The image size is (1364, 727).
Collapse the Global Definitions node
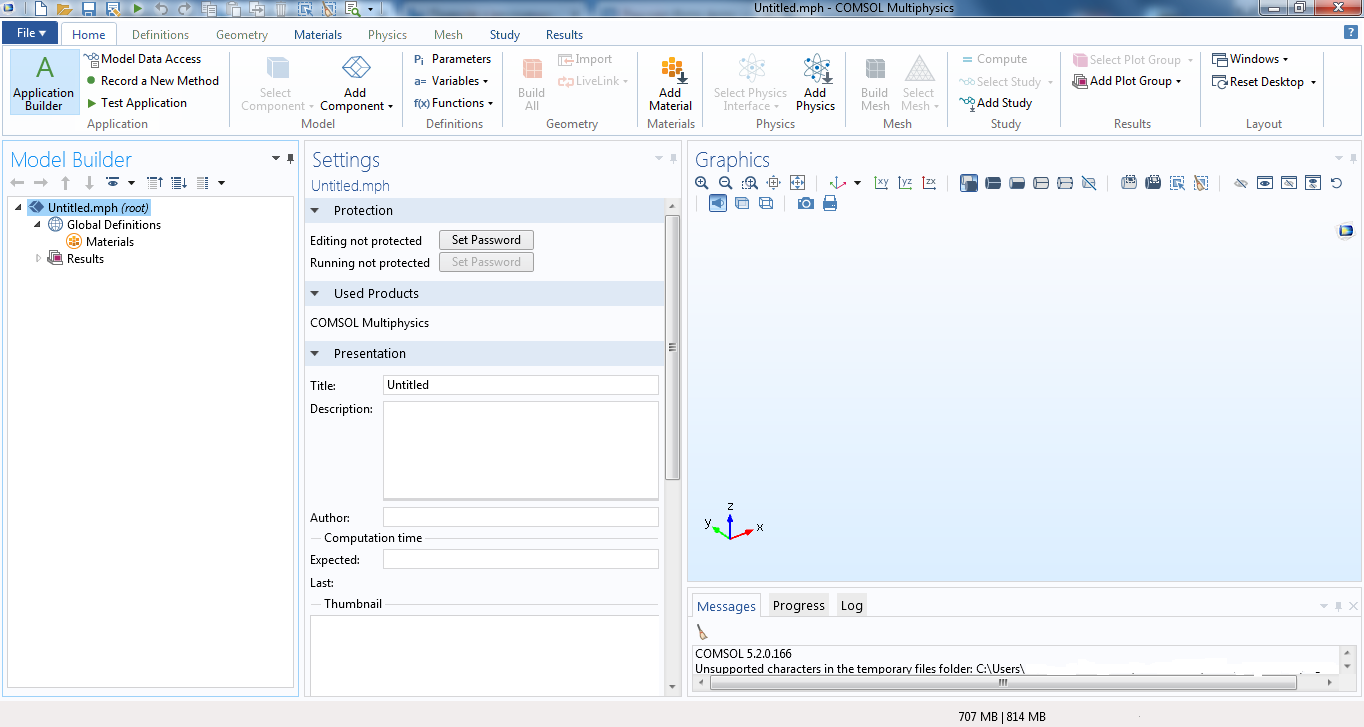(38, 225)
